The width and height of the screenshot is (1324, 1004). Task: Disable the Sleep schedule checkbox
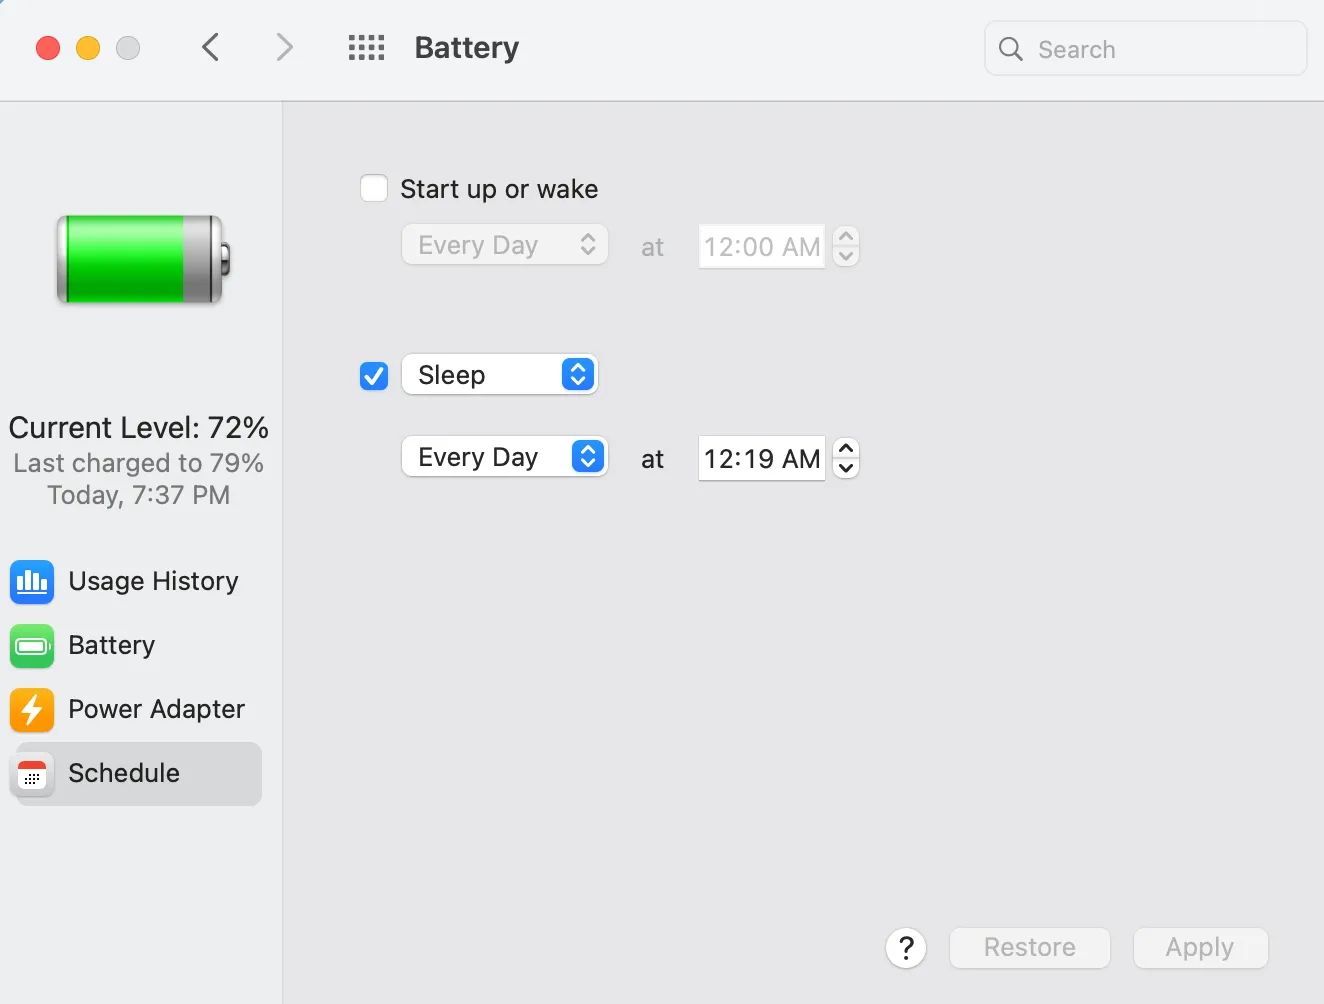click(x=373, y=375)
